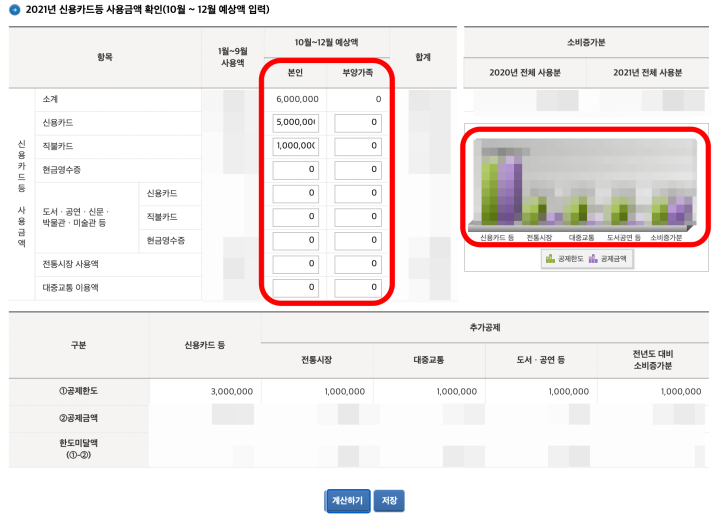Select the 본인 직불카드 field showing 1,000,000
The width and height of the screenshot is (720, 520).
pos(296,146)
